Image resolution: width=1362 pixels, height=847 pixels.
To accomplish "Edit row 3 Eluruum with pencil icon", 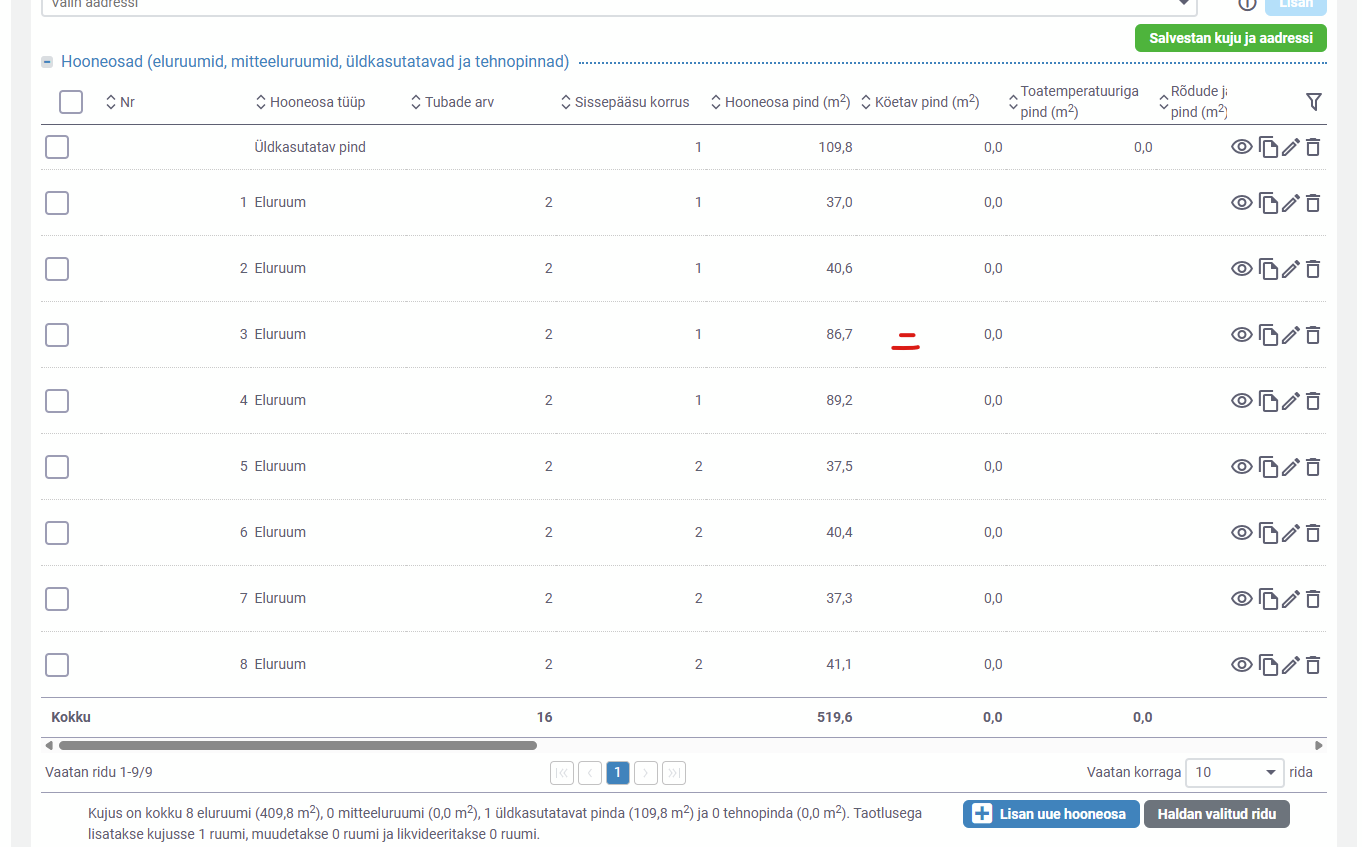I will 1291,335.
